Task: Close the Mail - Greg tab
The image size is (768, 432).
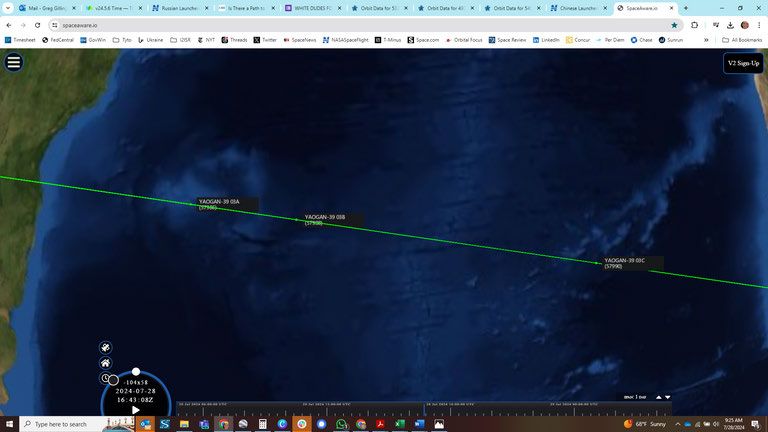Action: (74, 8)
